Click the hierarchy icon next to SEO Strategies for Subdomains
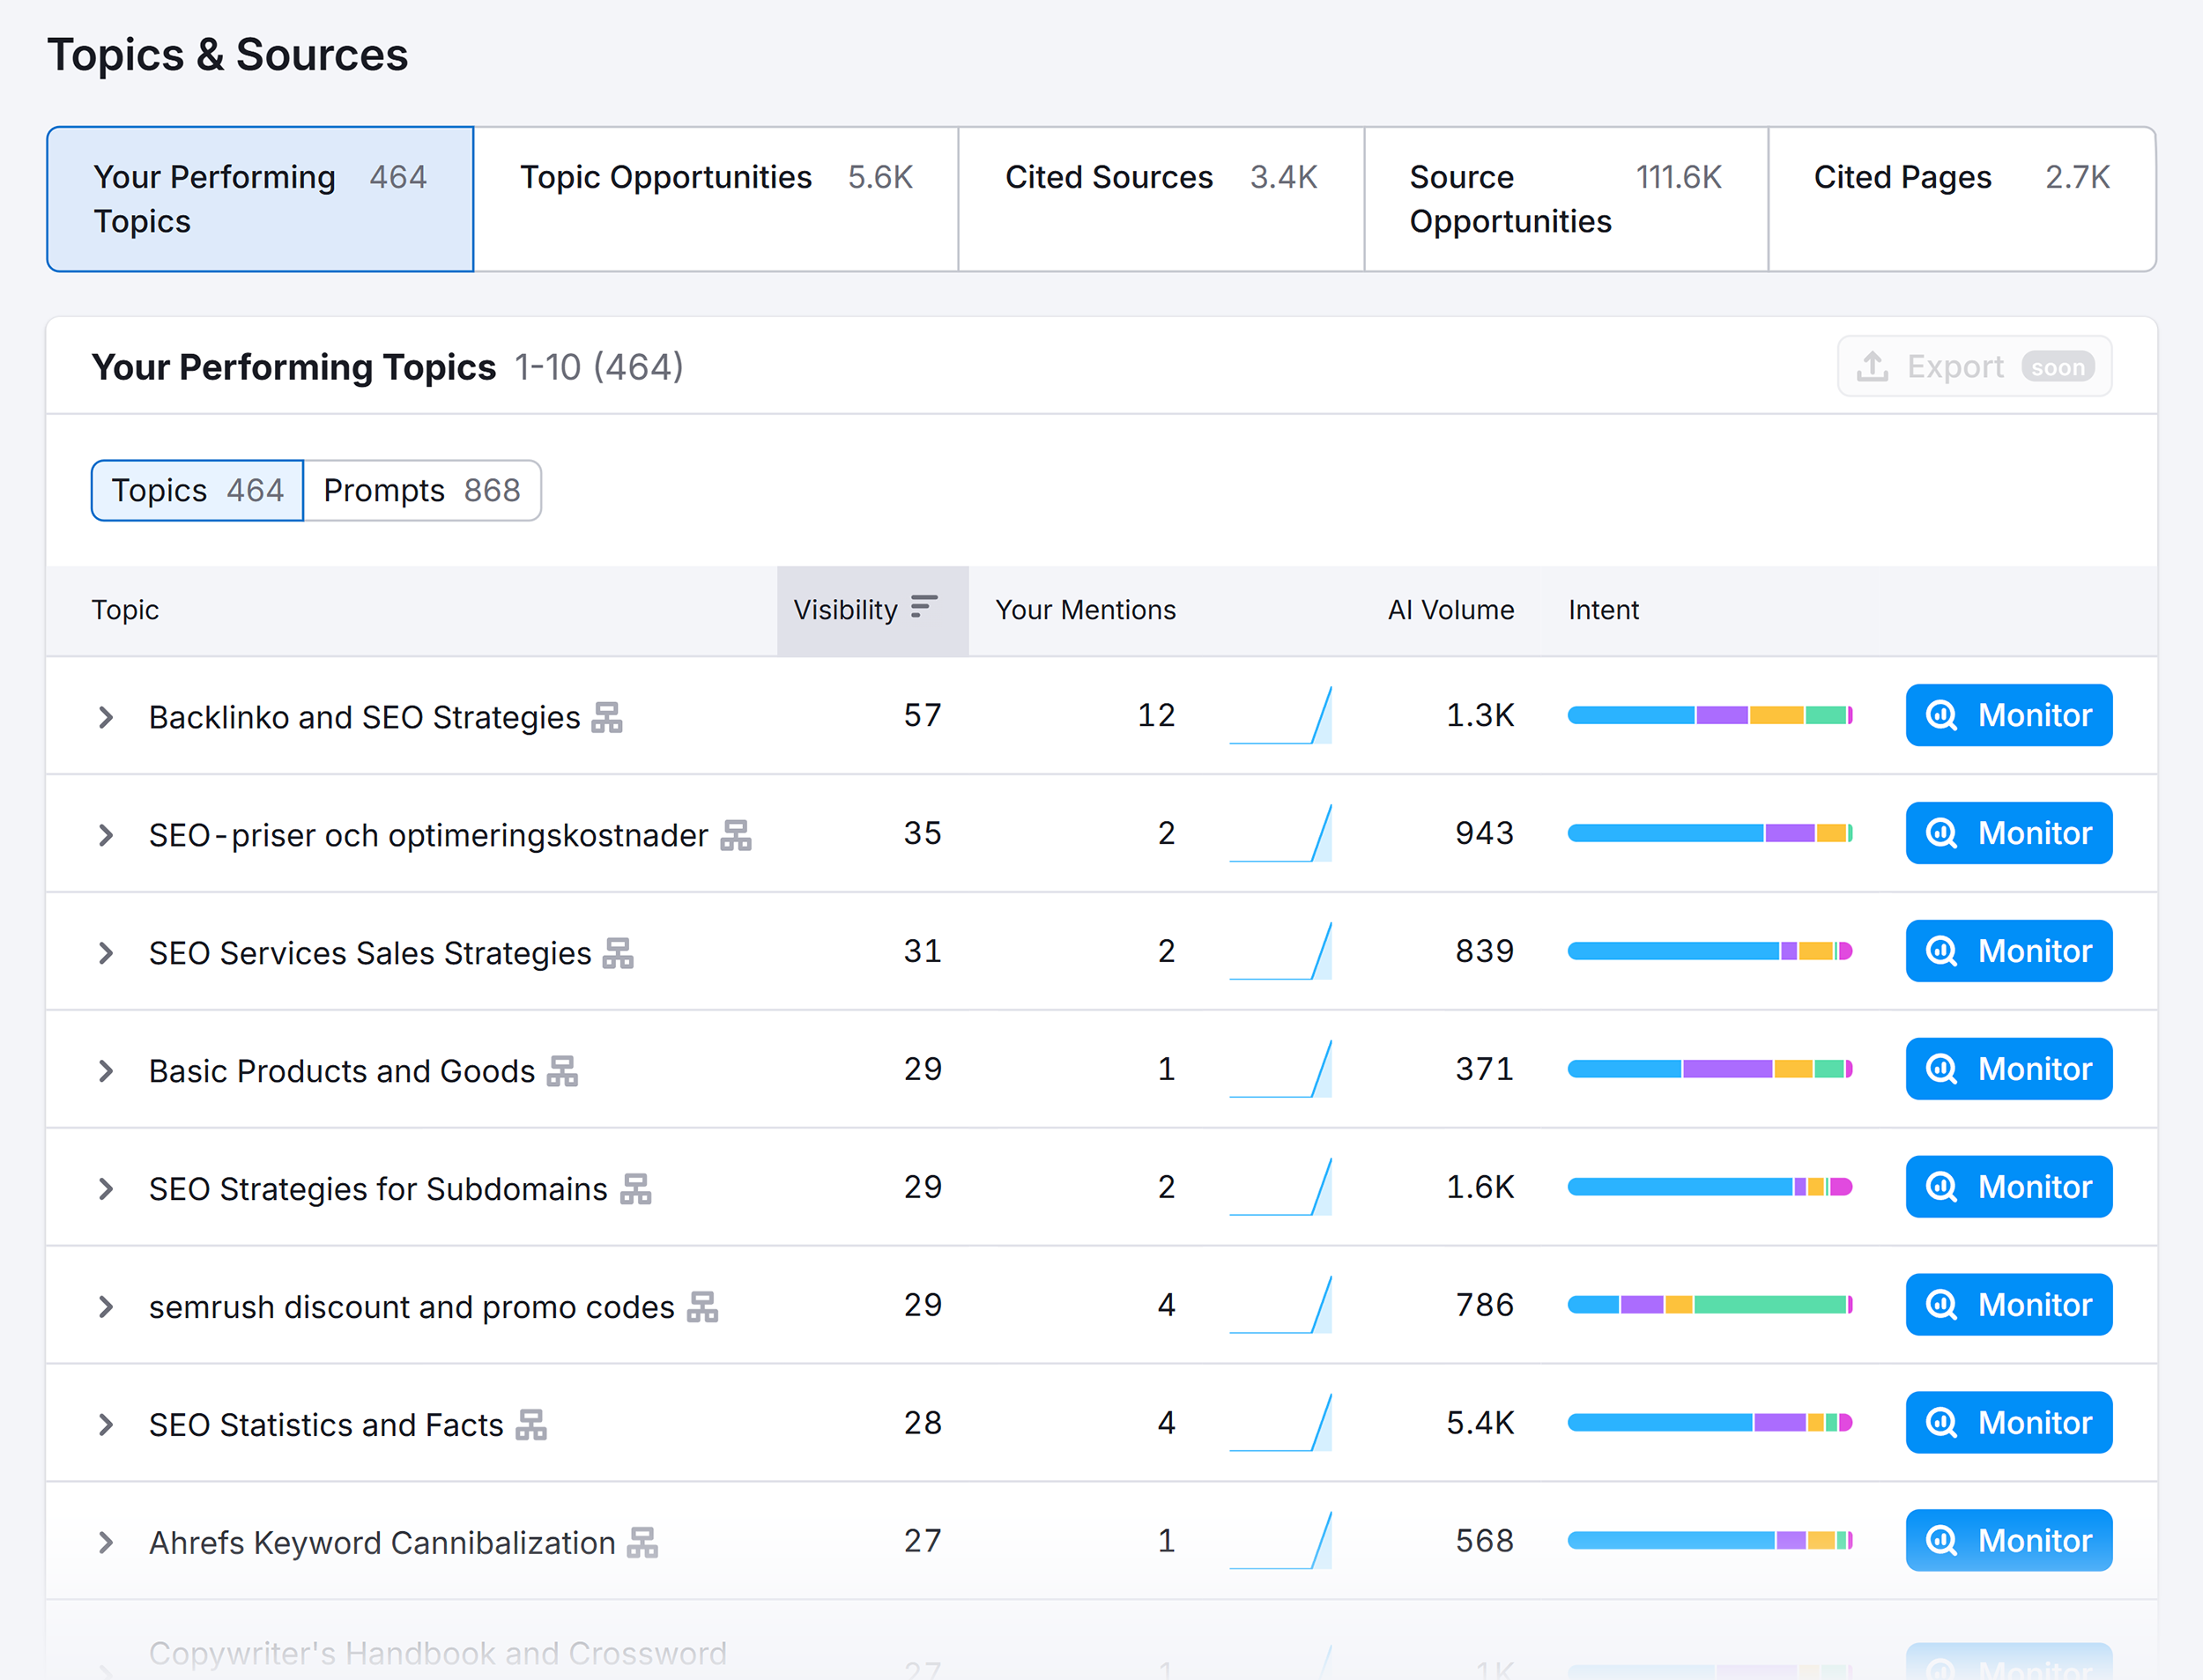The image size is (2203, 1680). [x=638, y=1189]
